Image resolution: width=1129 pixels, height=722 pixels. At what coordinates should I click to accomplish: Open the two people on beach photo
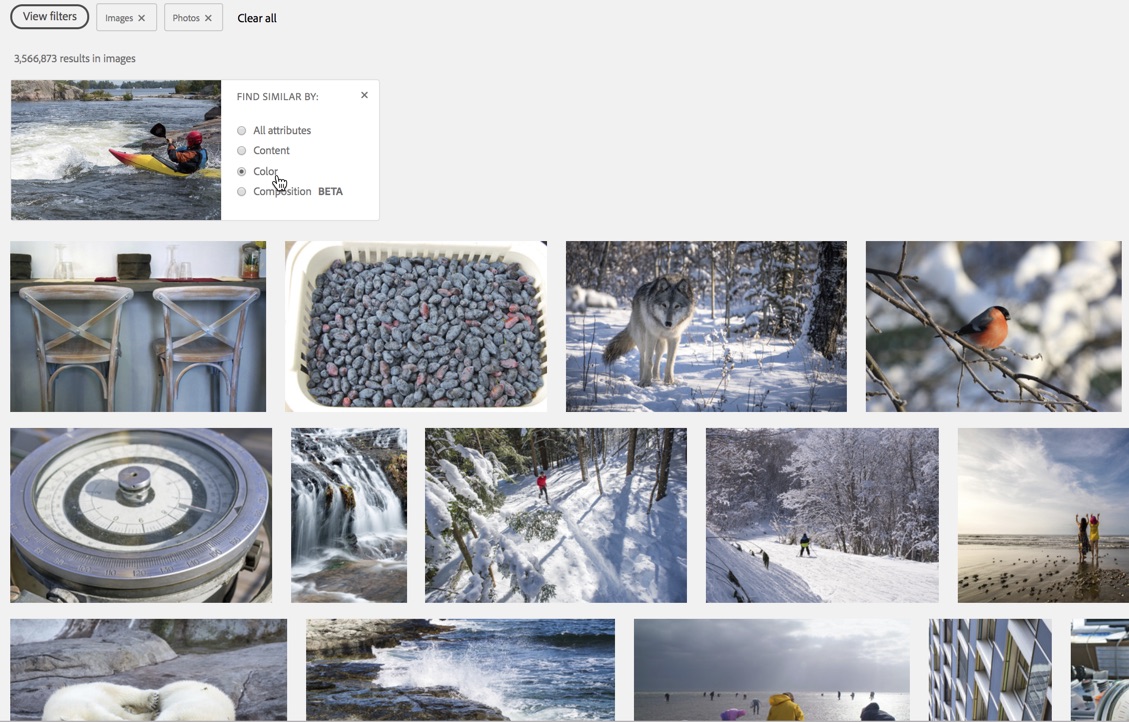pos(1043,515)
